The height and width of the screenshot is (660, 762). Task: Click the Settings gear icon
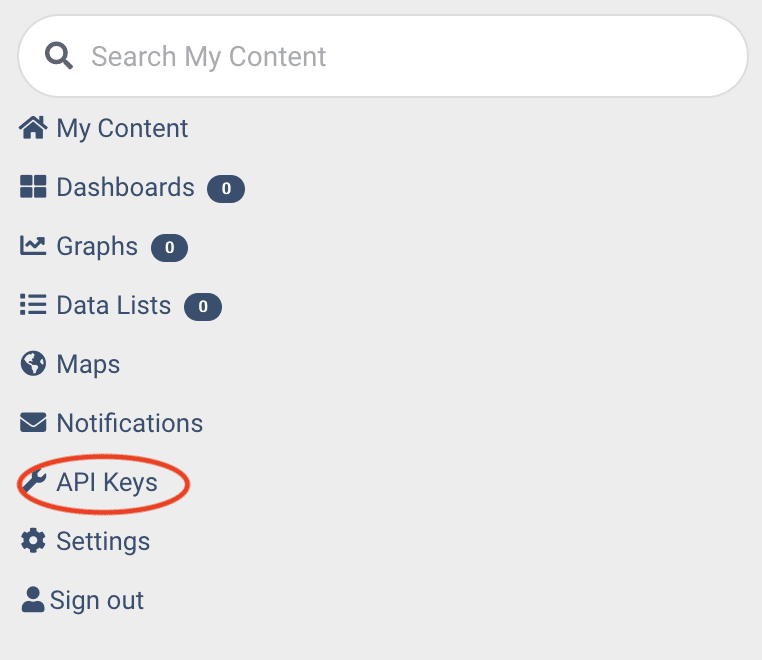coord(33,541)
